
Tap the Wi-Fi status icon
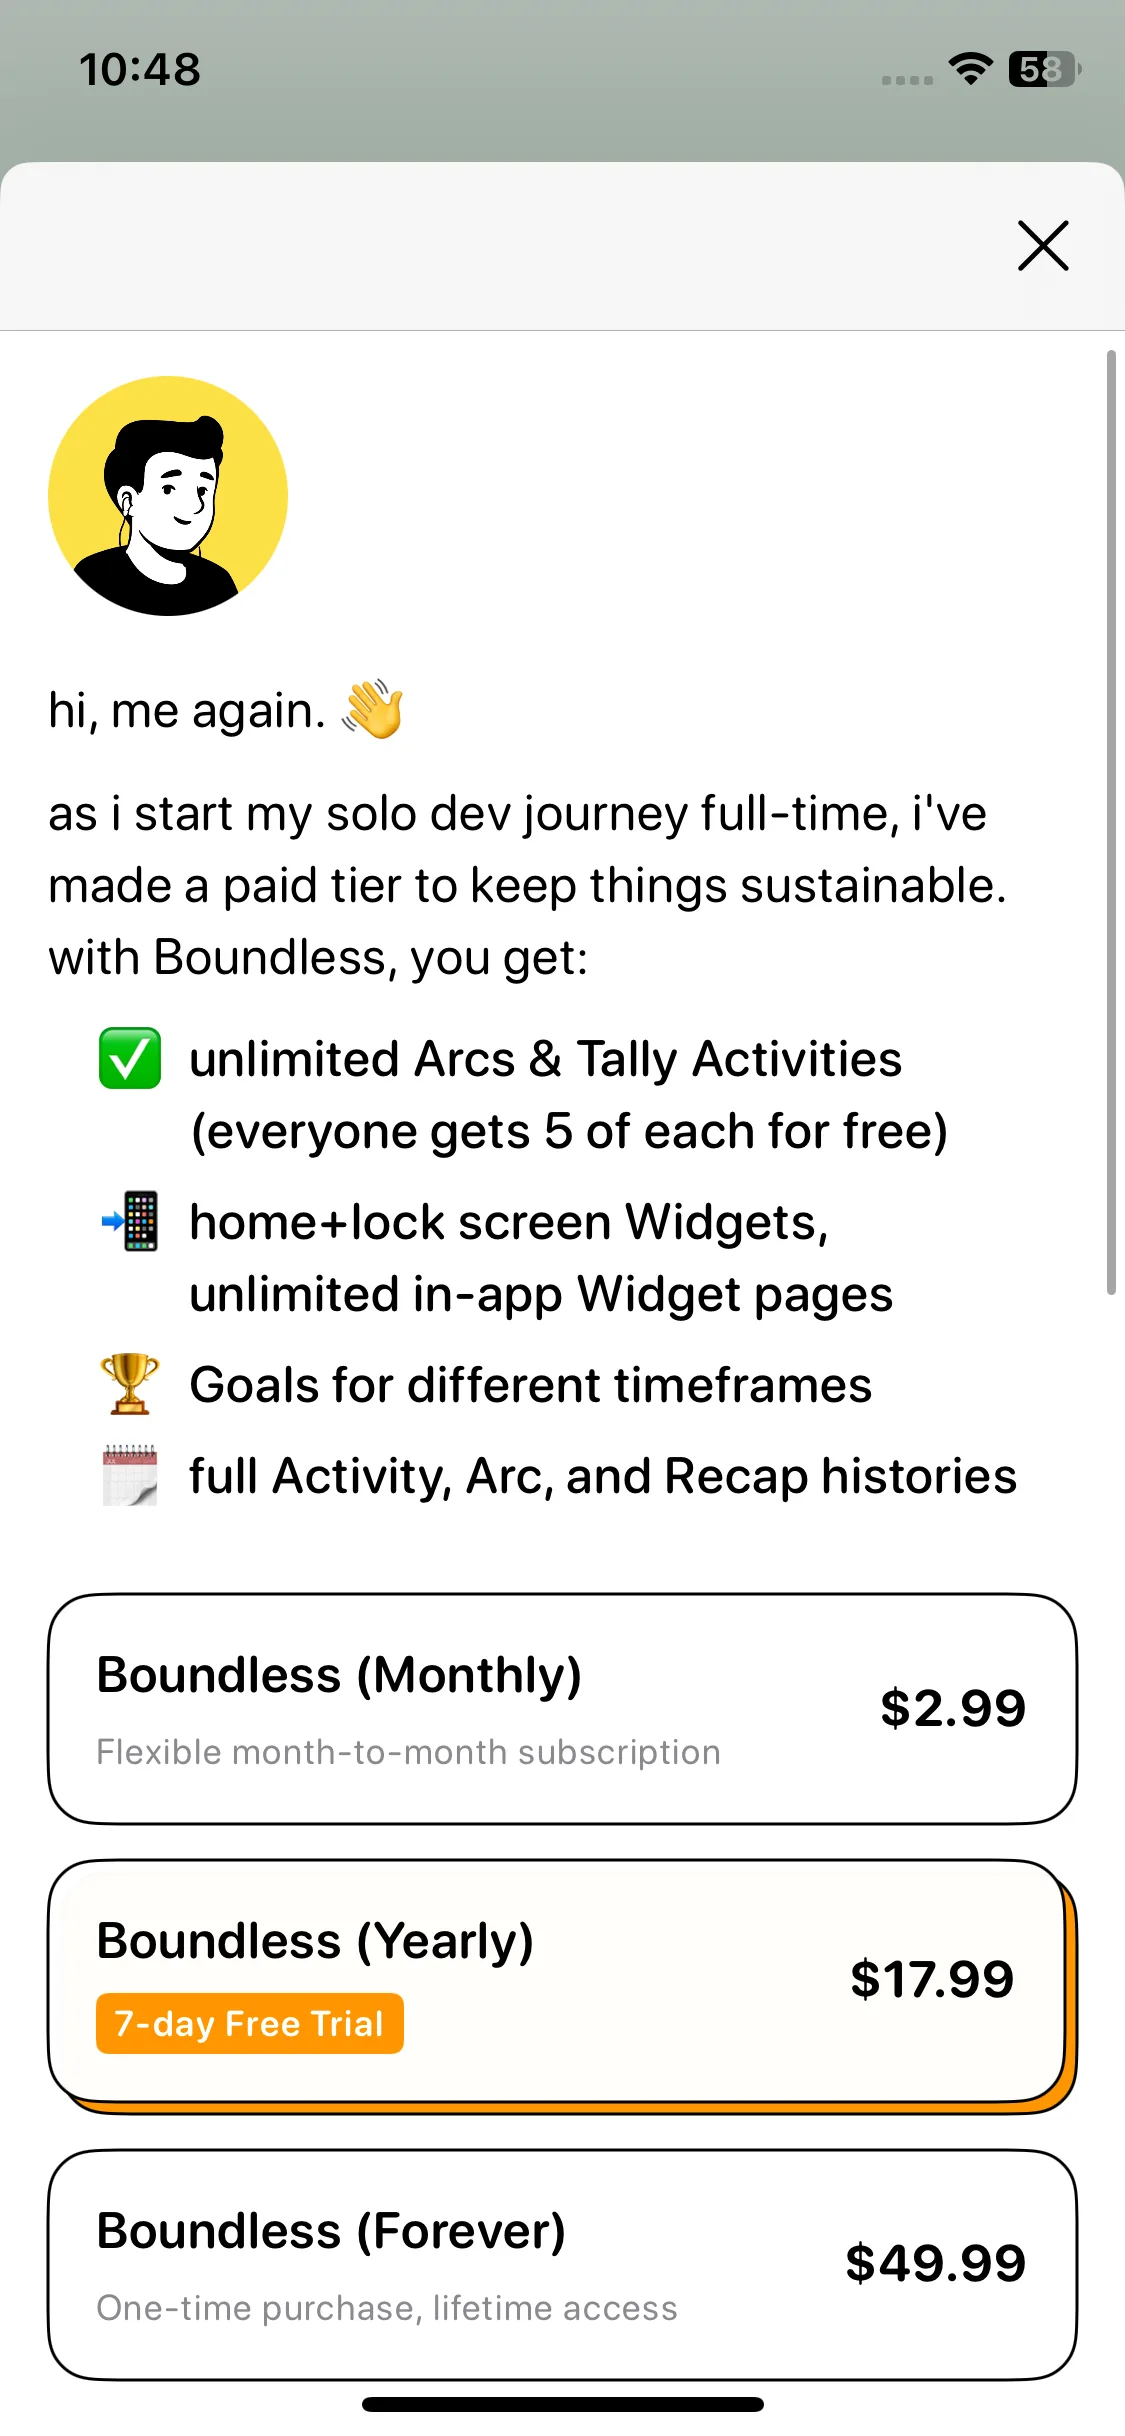point(970,69)
